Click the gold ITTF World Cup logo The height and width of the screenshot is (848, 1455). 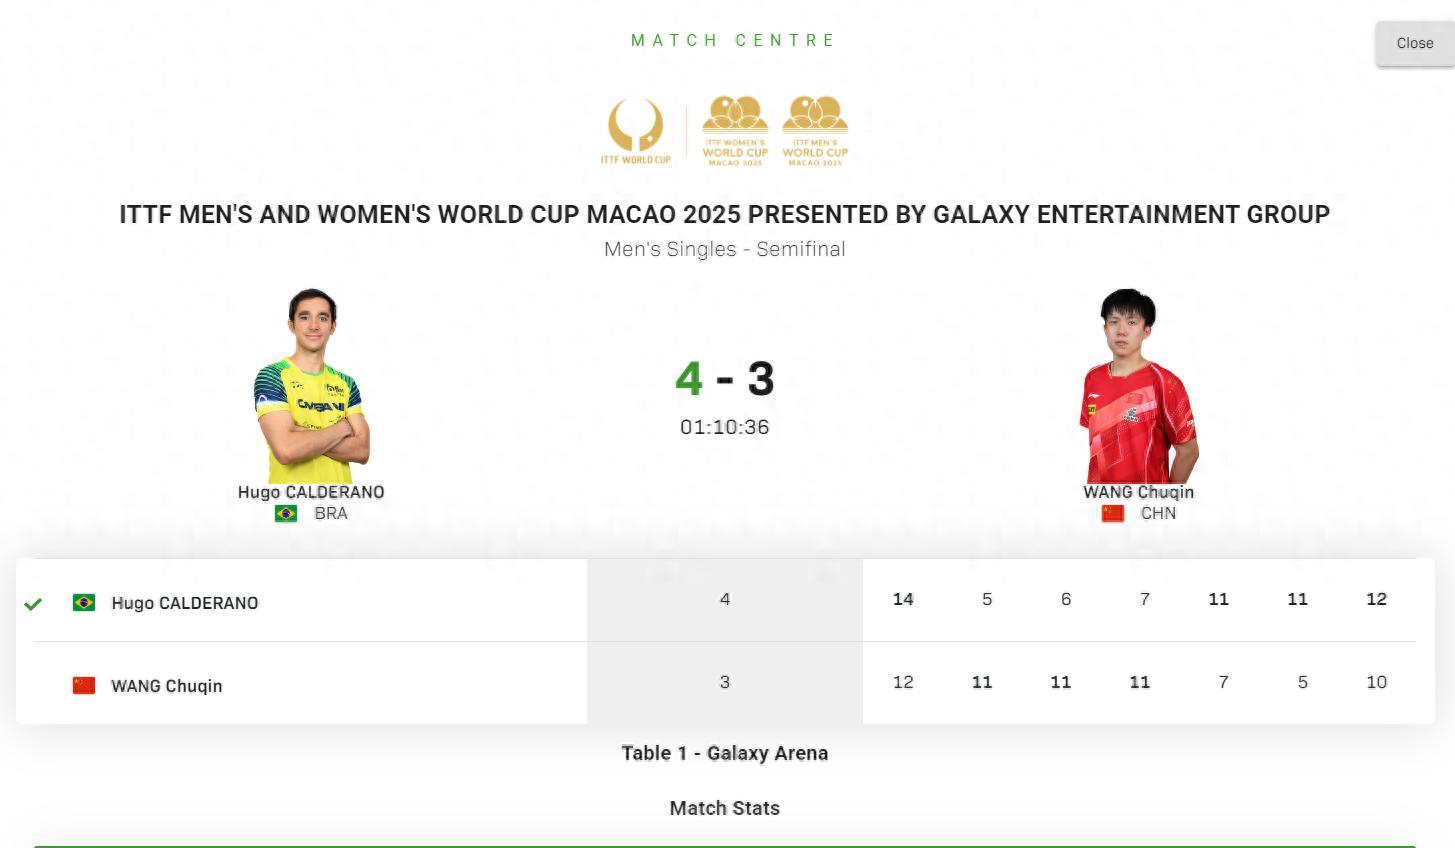(636, 131)
